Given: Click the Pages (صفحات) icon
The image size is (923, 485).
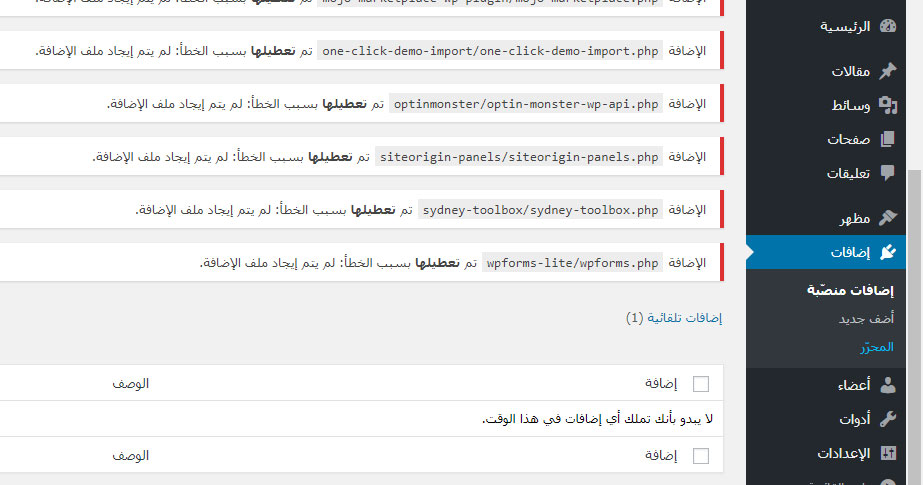Looking at the screenshot, I should coord(888,139).
